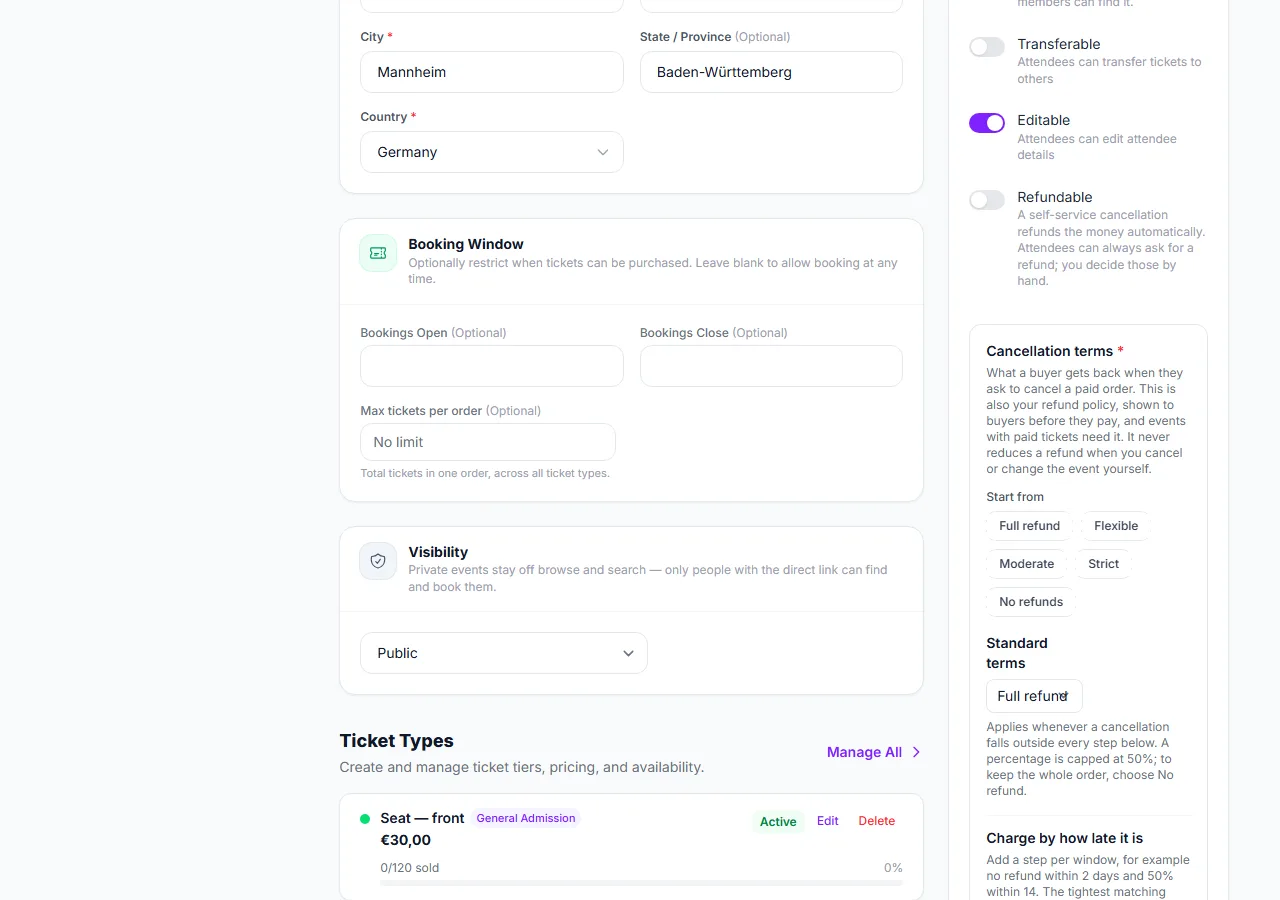Turn off the Editable toggle

click(987, 123)
